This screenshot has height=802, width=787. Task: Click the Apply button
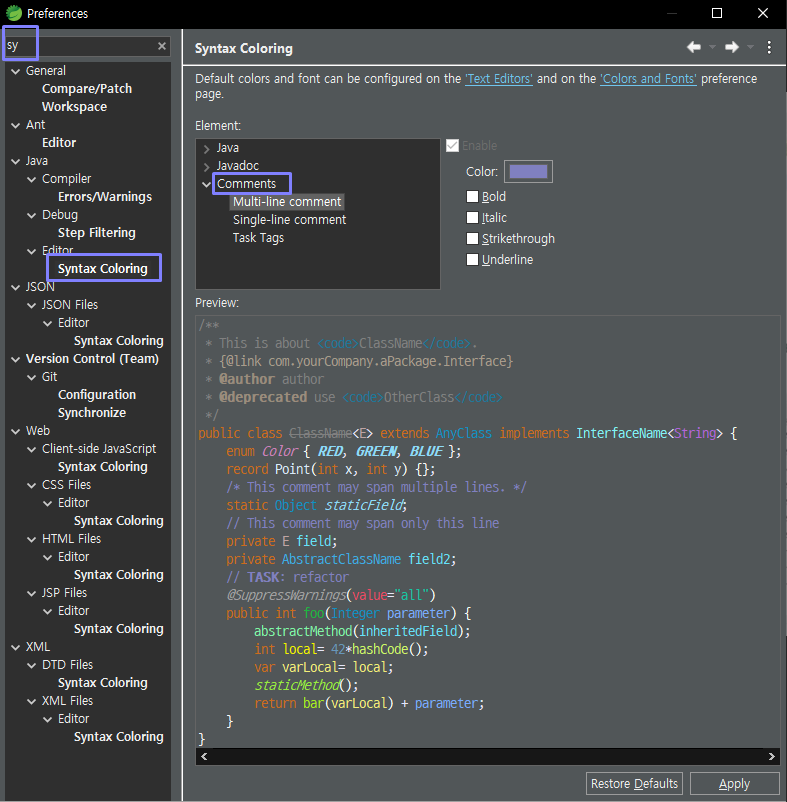pos(734,784)
